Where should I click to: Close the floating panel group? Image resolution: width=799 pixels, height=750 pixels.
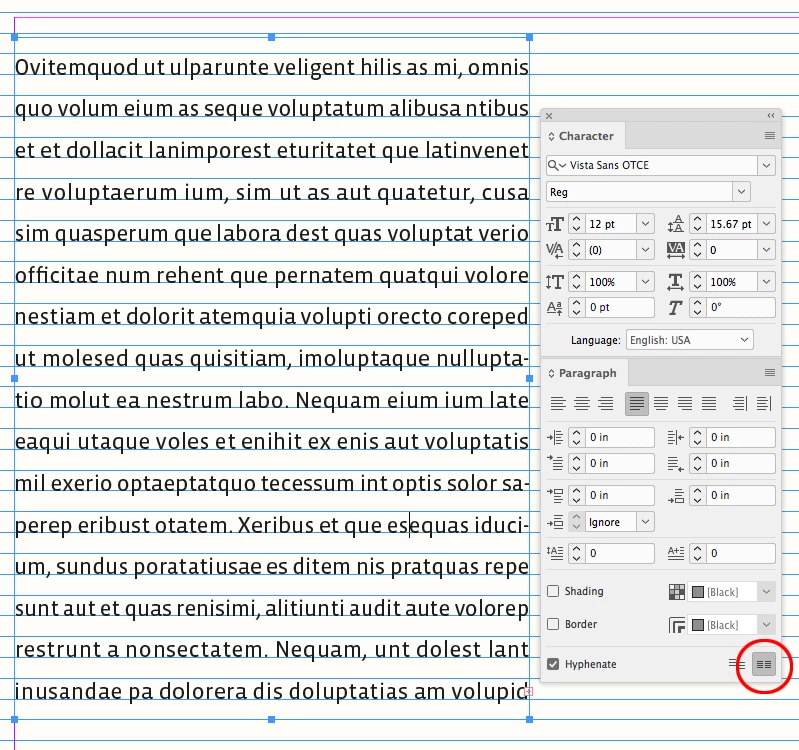[x=549, y=116]
